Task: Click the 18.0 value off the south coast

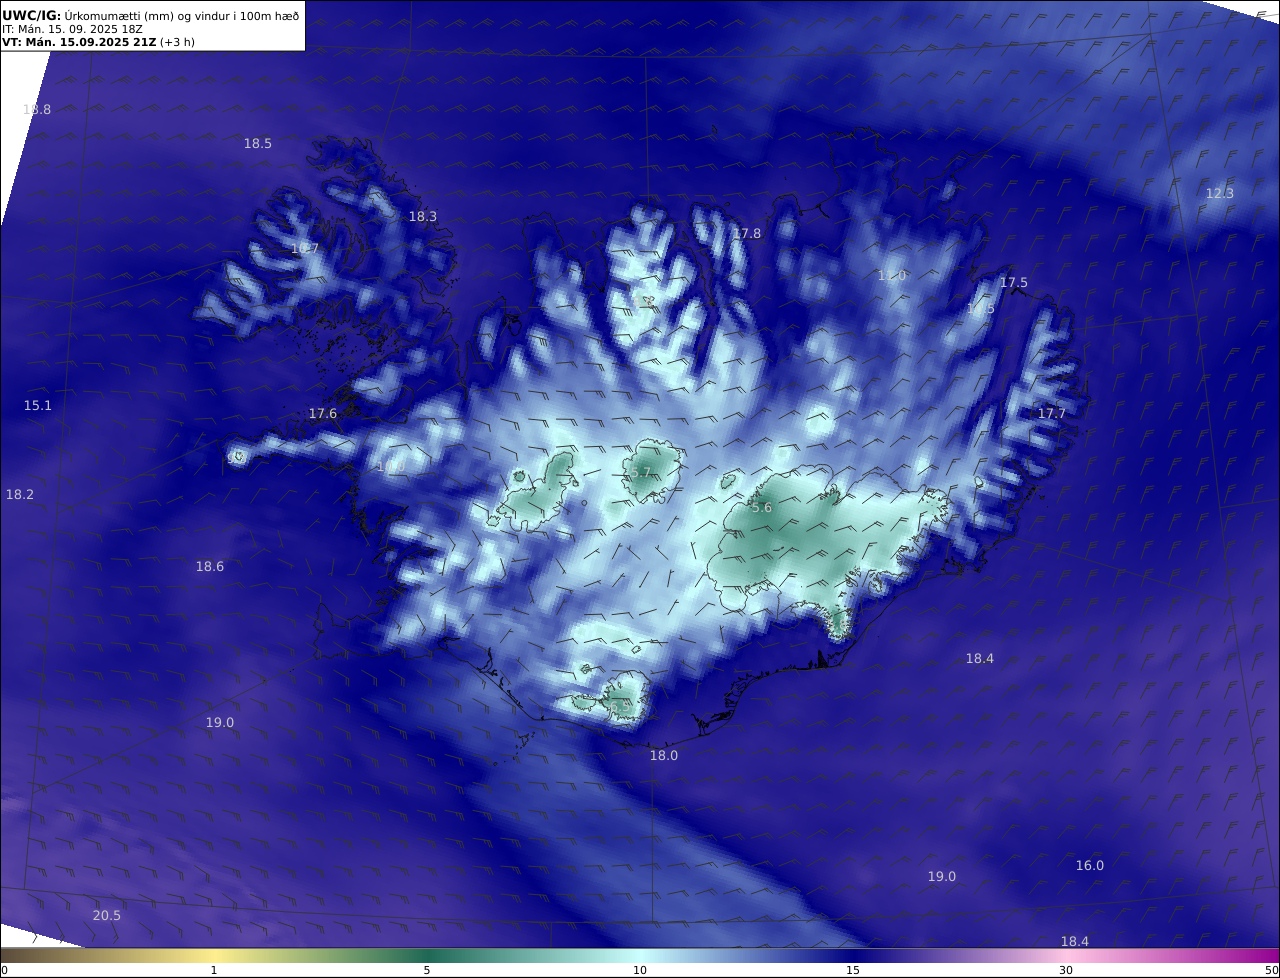Action: coord(664,756)
